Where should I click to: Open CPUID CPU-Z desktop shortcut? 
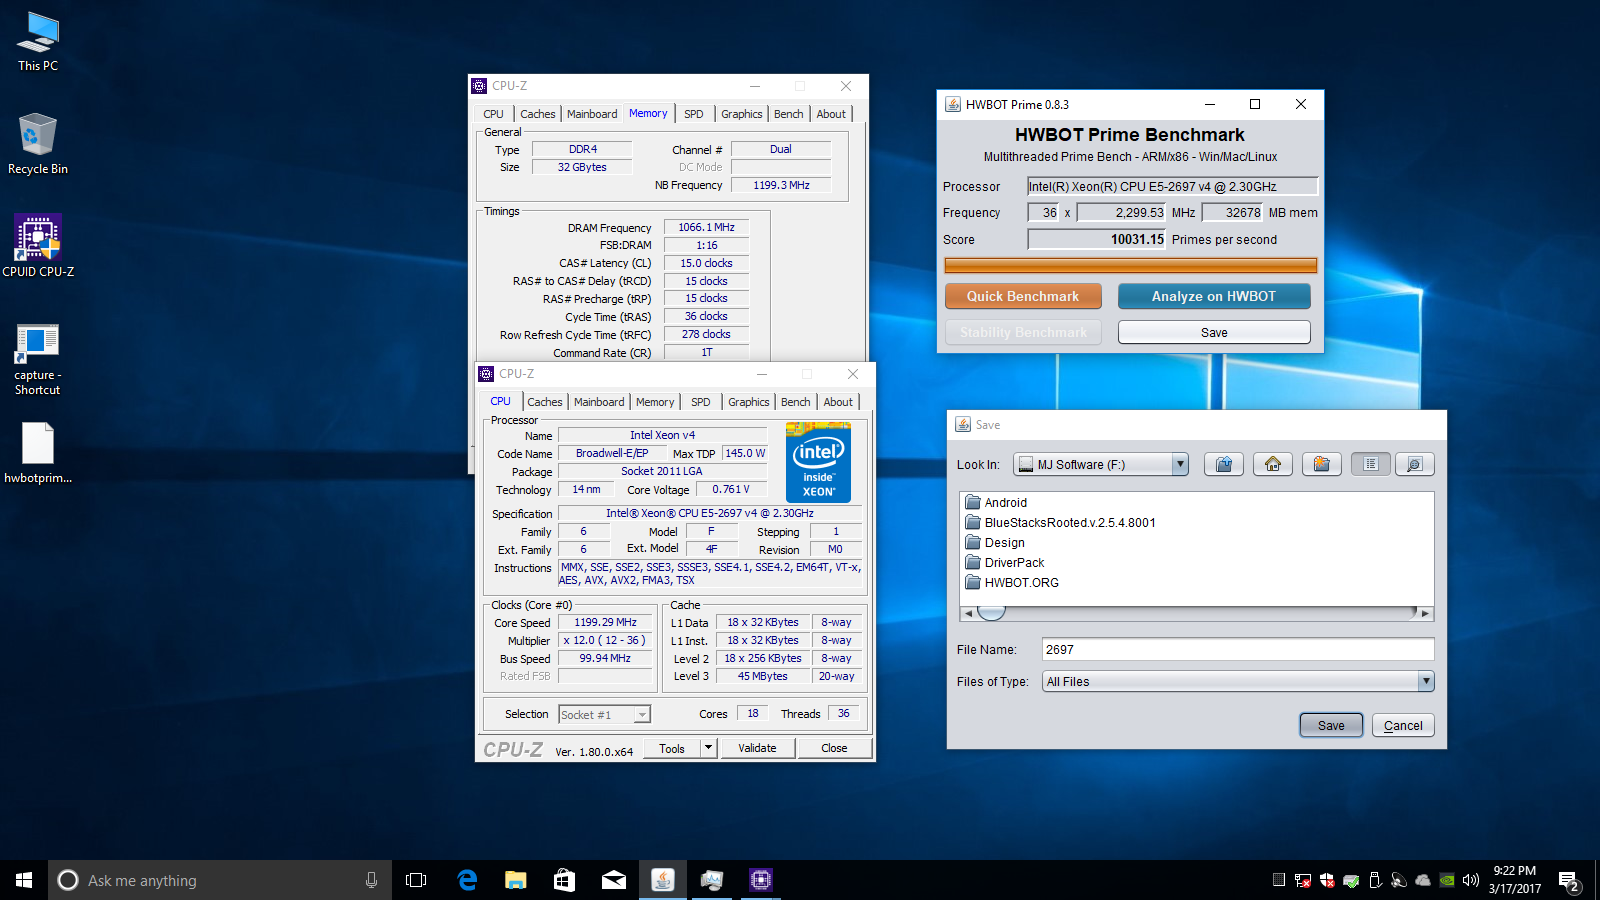[38, 246]
